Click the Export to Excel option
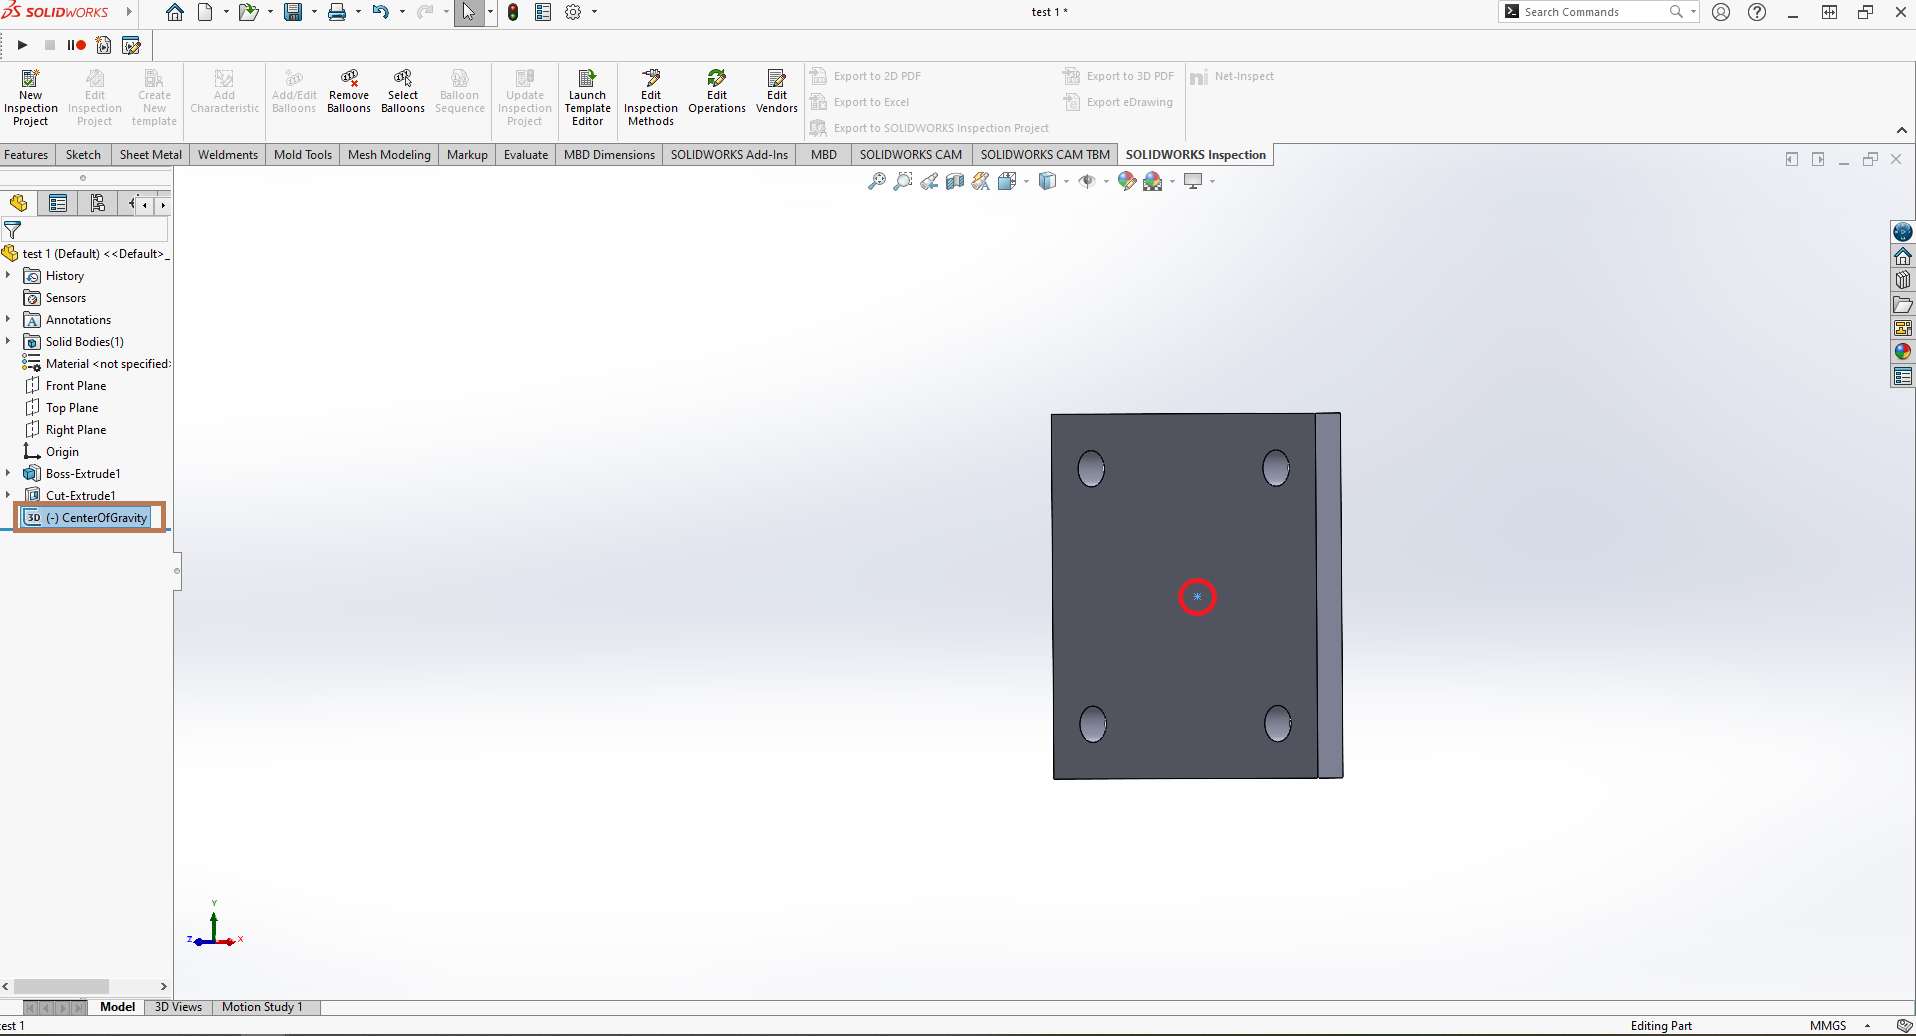This screenshot has width=1916, height=1036. 872,102
